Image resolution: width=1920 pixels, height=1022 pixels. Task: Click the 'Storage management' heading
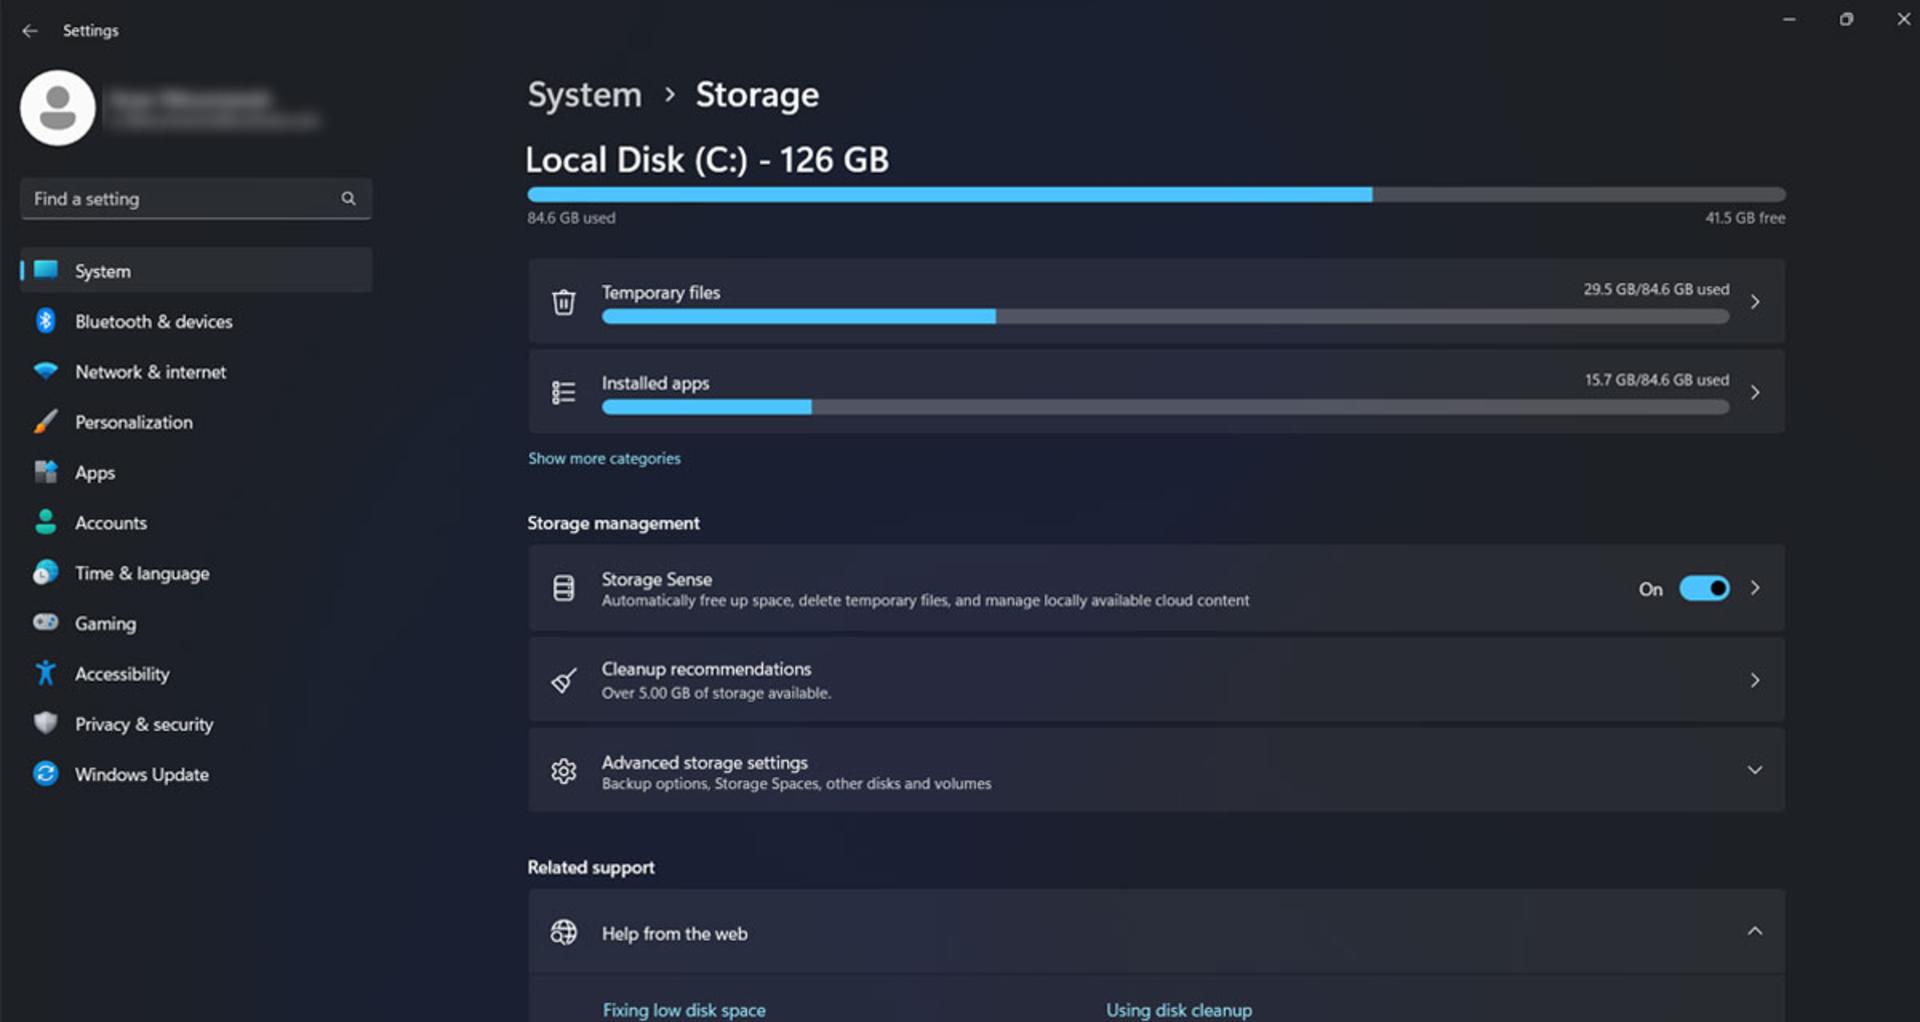pos(613,523)
